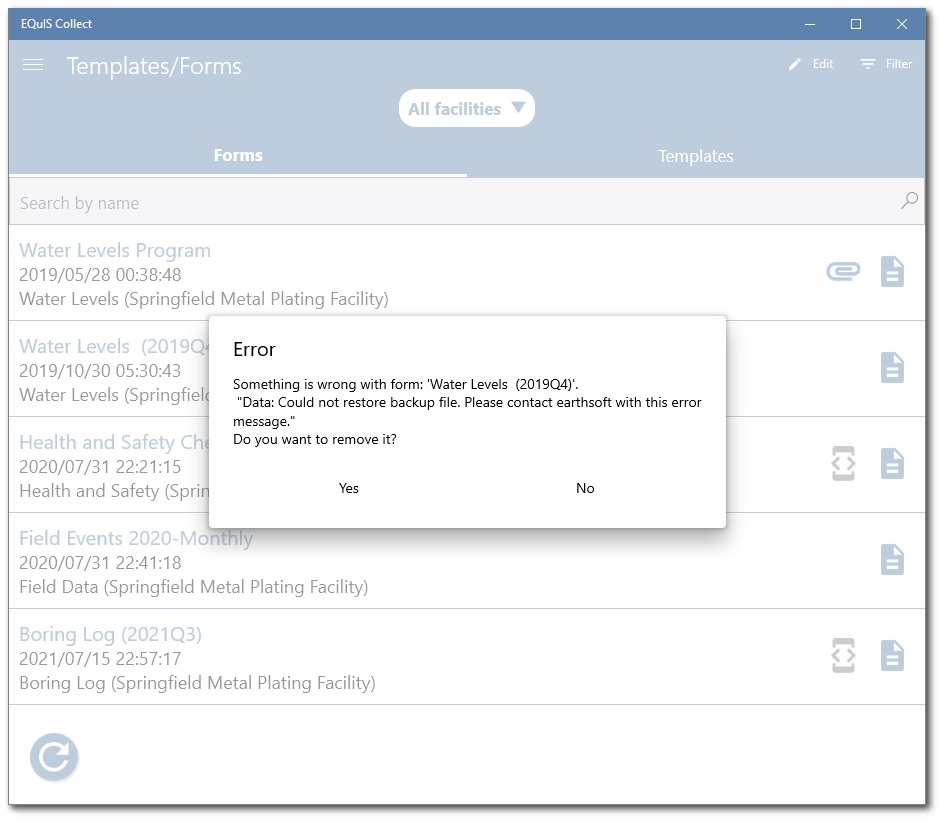
Task: Open the Field Events 2020-Monthly document icon
Action: [x=893, y=559]
